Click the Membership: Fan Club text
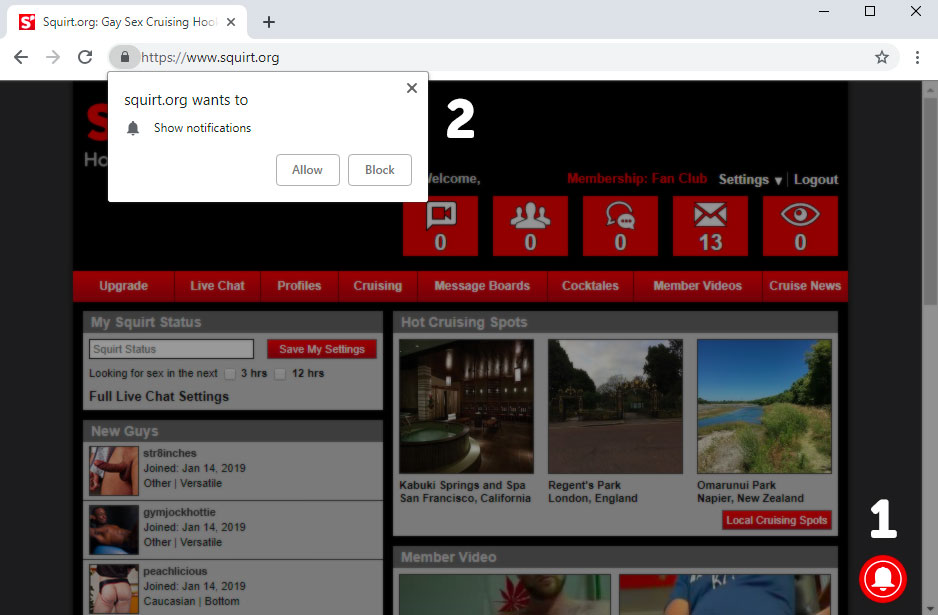This screenshot has height=615, width=938. tap(637, 179)
